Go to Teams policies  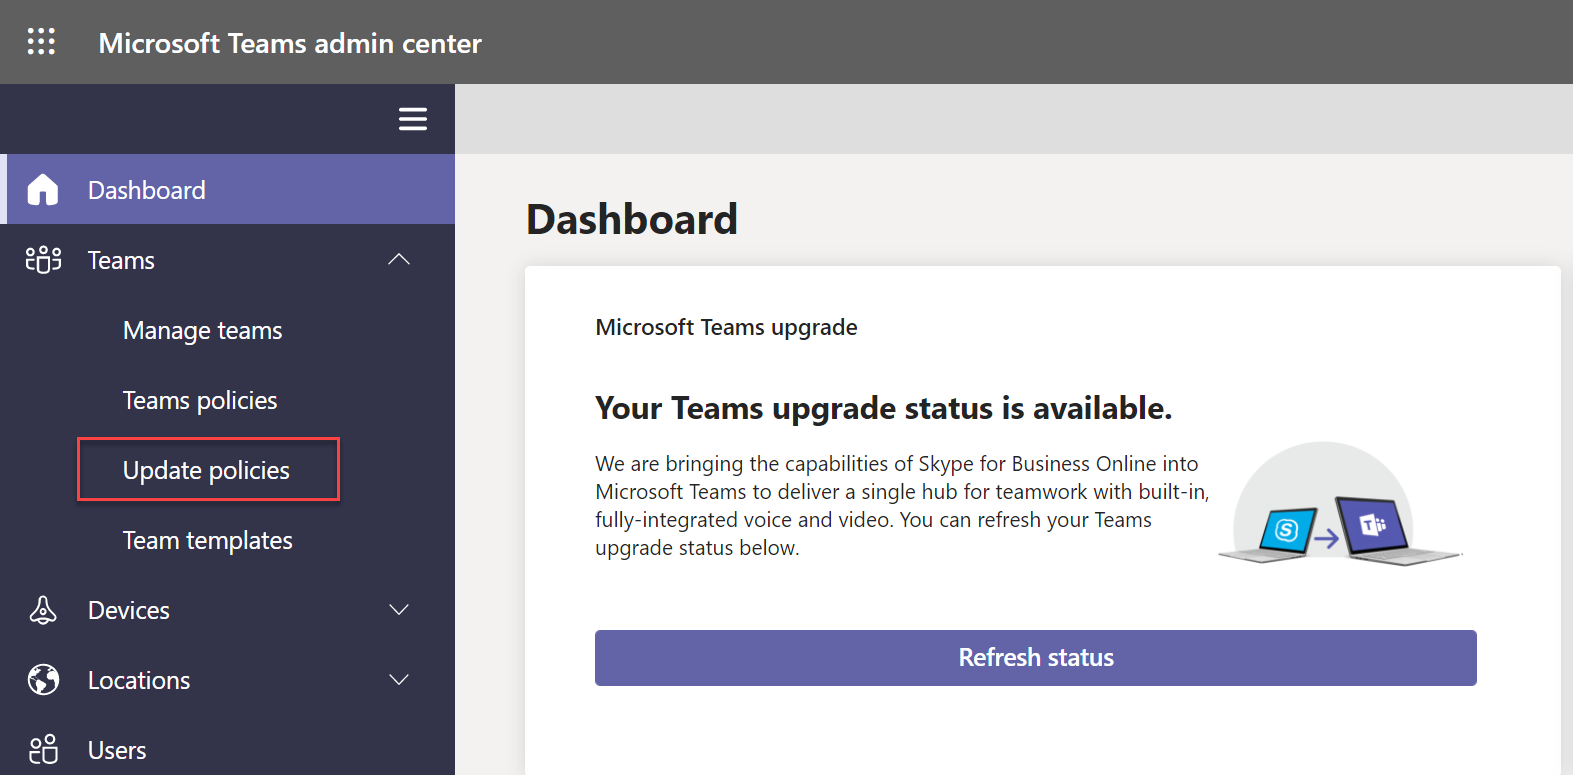tap(200, 401)
